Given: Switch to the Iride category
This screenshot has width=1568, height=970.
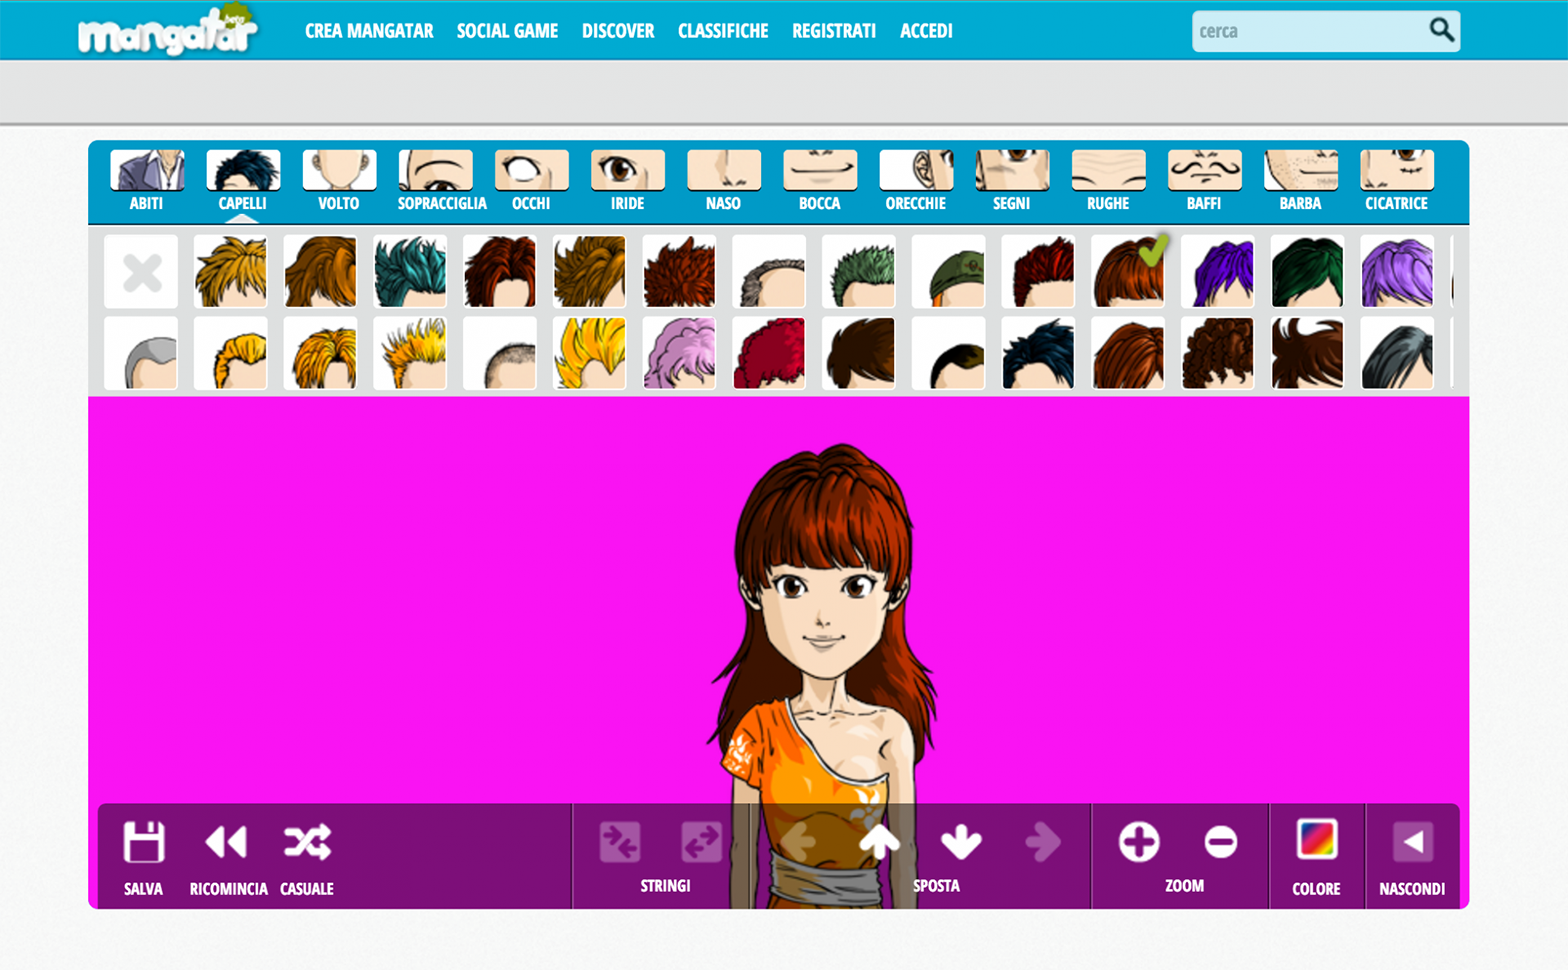Looking at the screenshot, I should coord(627,181).
